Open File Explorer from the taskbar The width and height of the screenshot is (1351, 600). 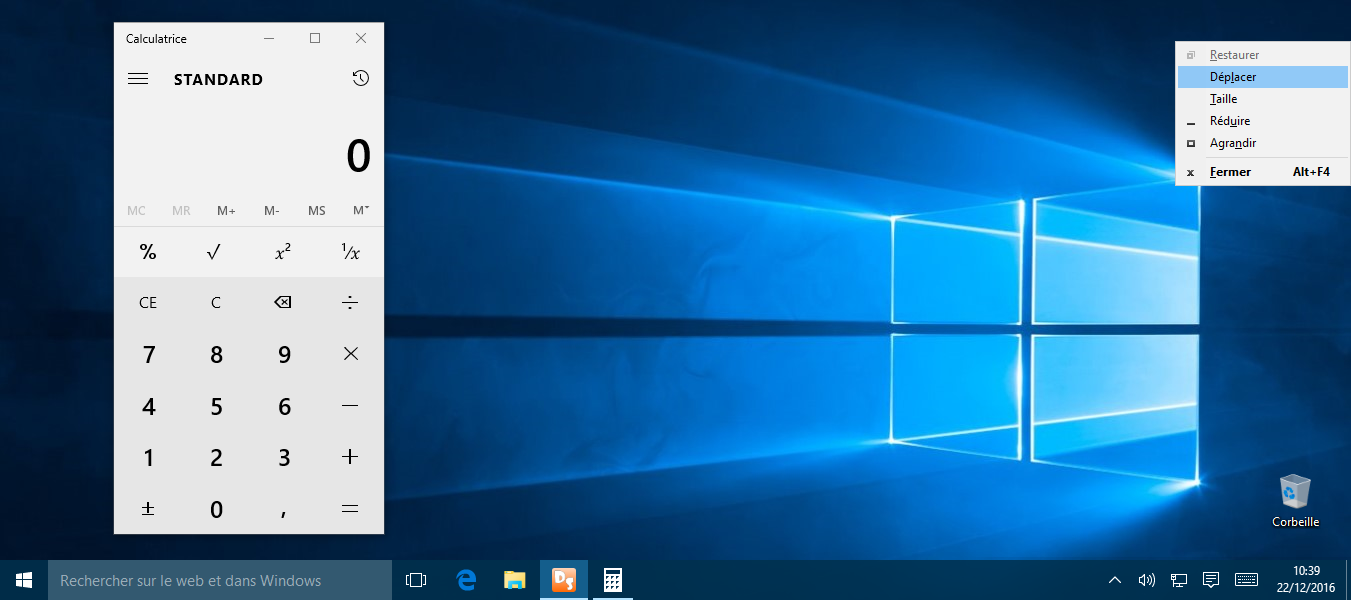pyautogui.click(x=514, y=580)
